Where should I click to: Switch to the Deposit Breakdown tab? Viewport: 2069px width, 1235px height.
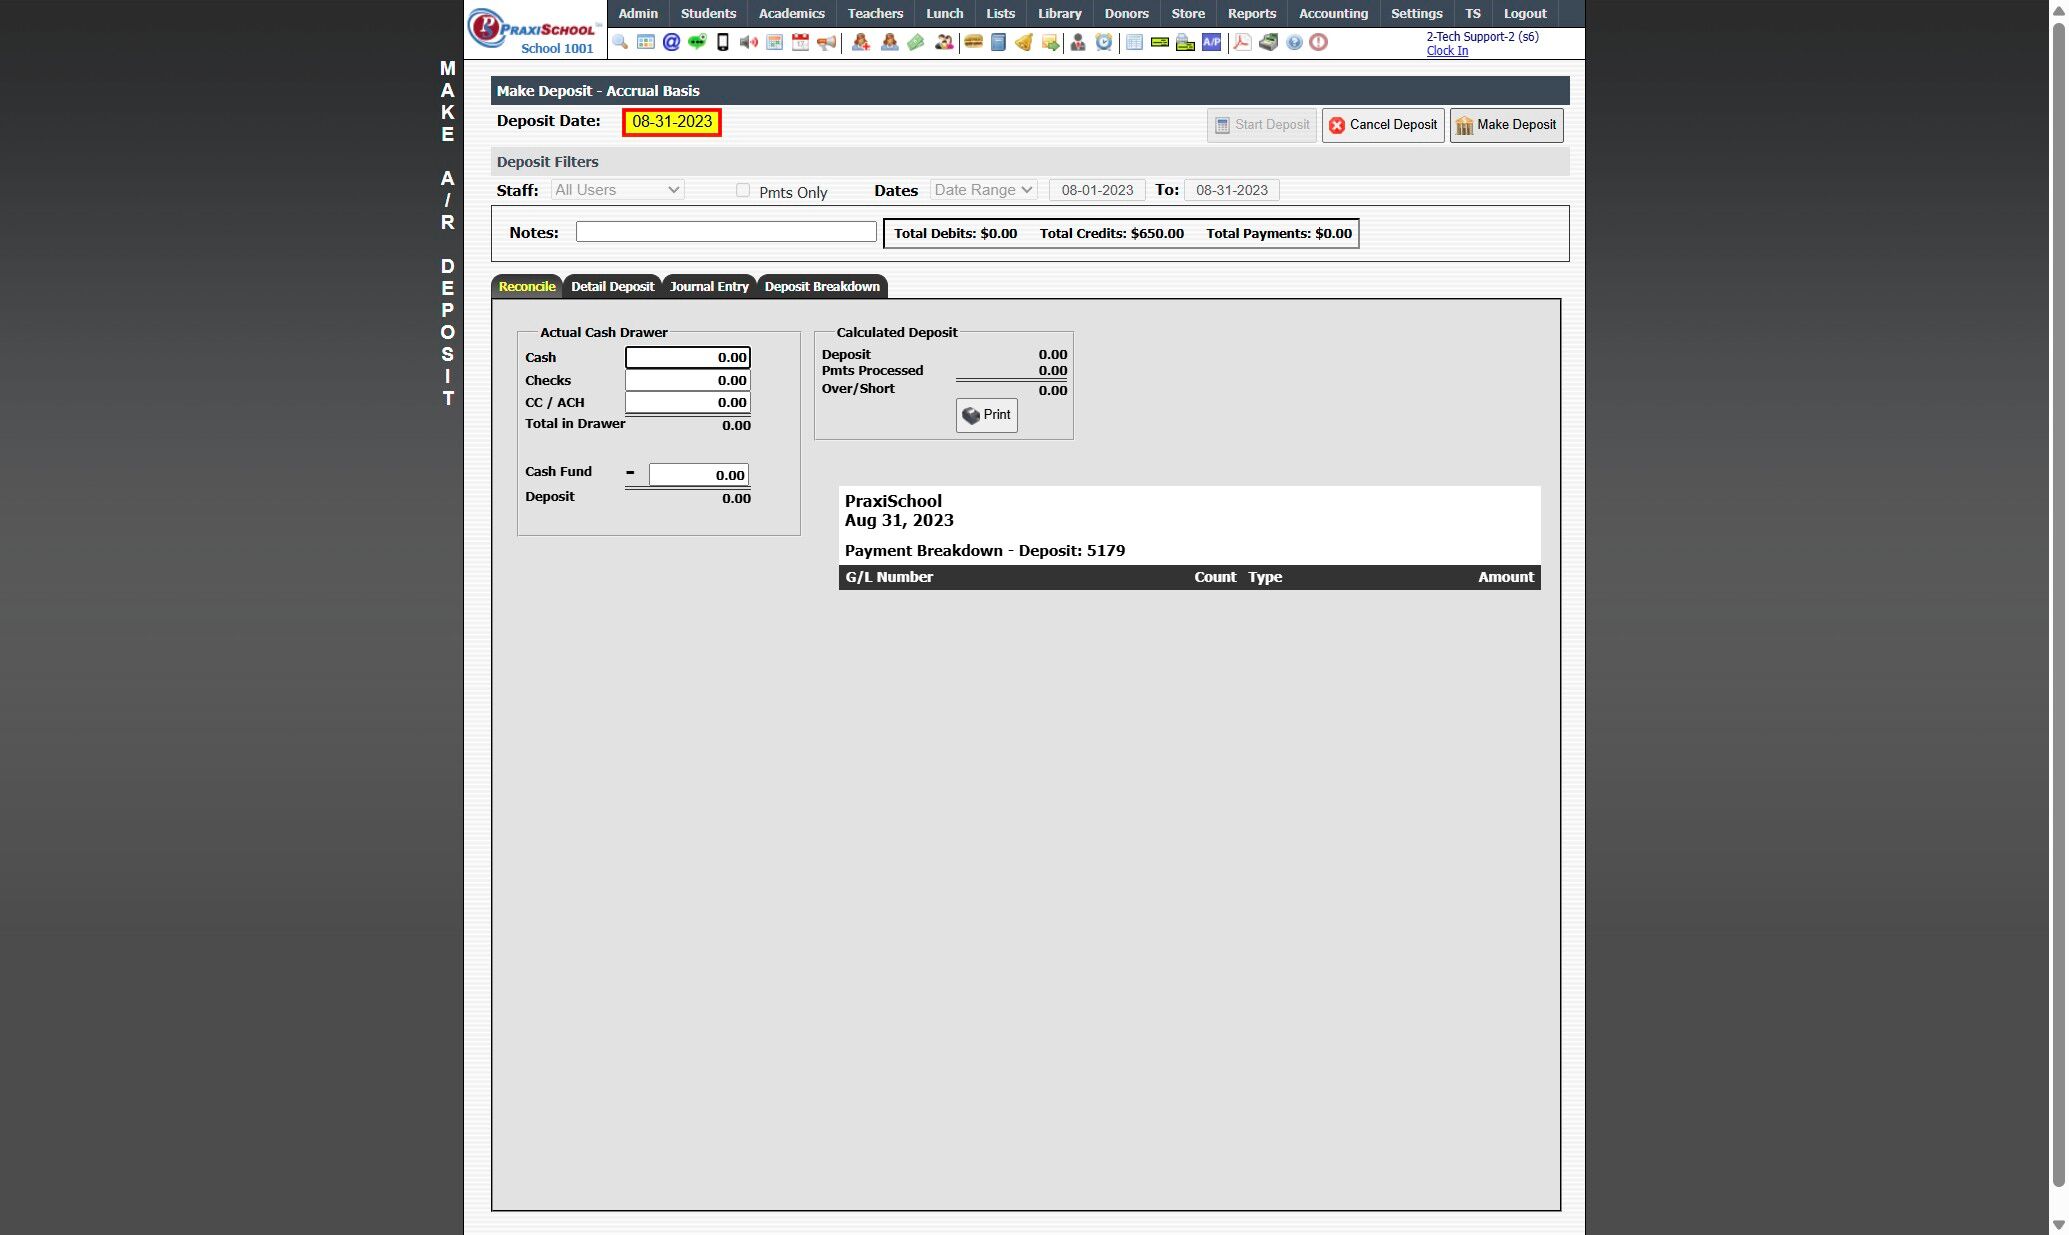(x=822, y=287)
